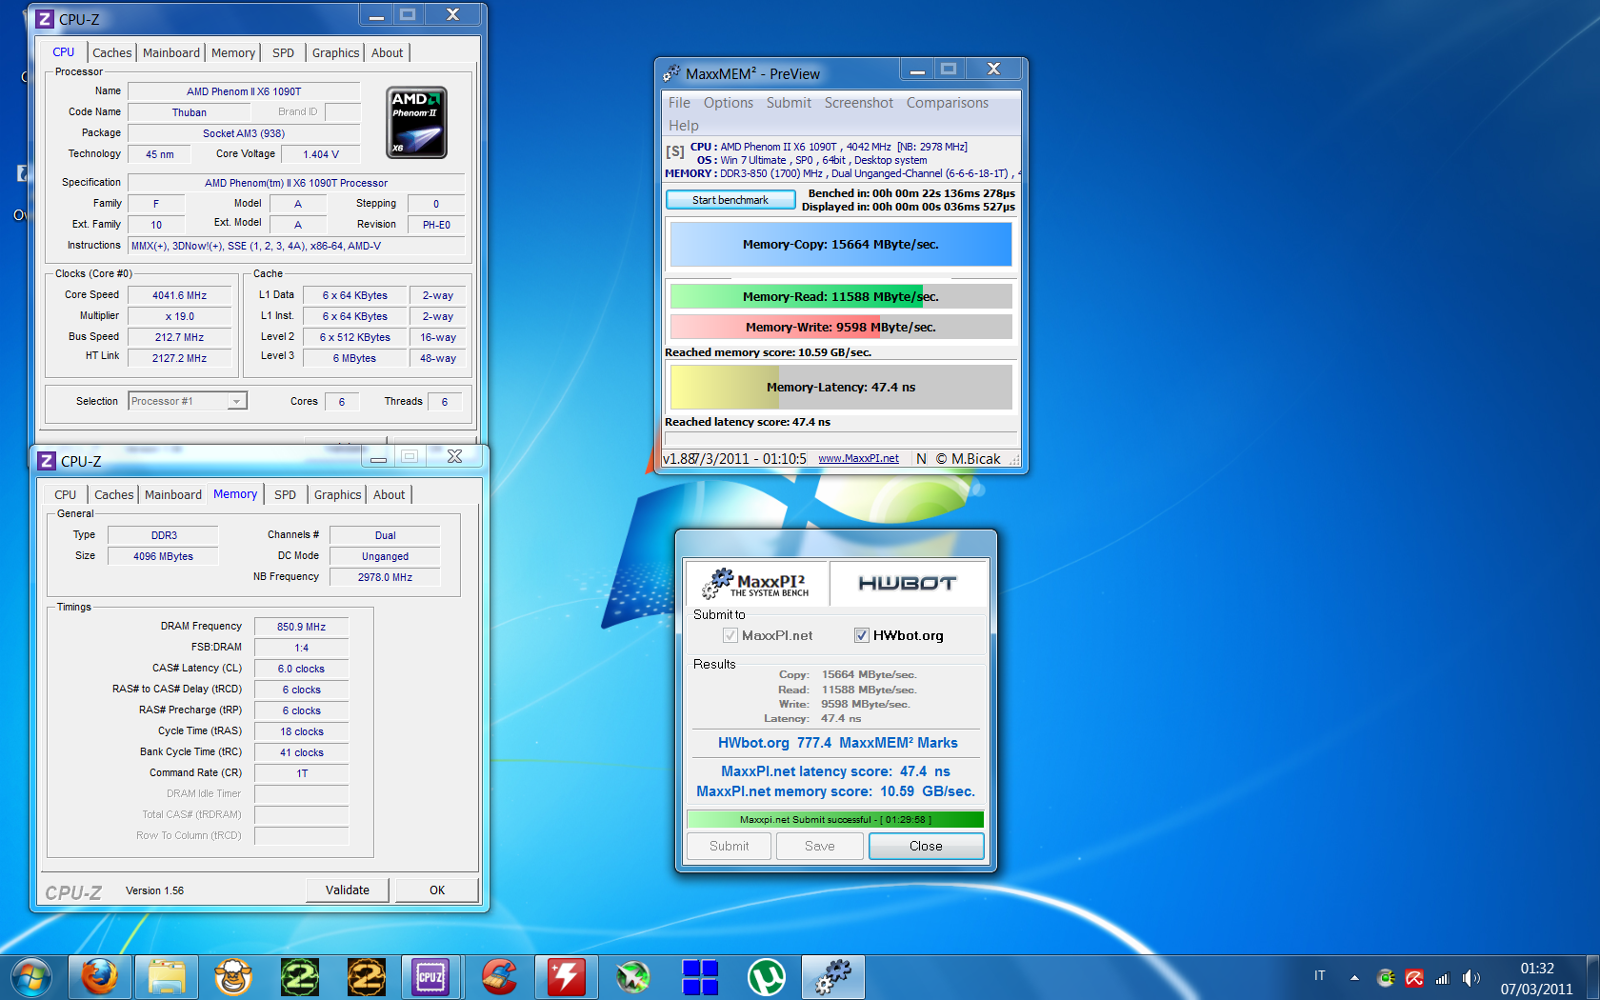The image size is (1600, 1000).
Task: Open the network signal tray icon
Action: (1442, 978)
